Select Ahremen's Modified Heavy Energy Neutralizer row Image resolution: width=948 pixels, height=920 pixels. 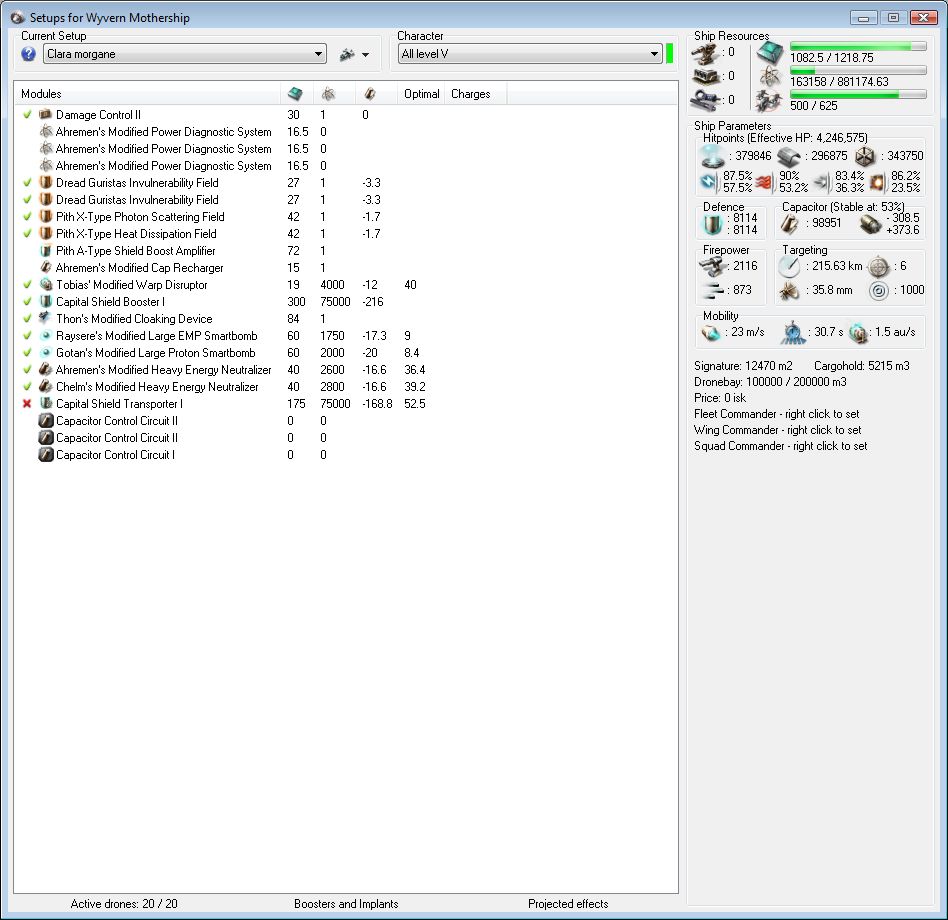pos(346,369)
